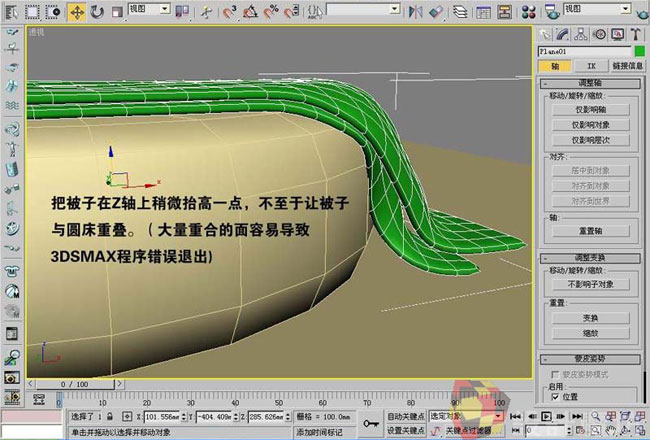Click the time slider 0 / 100 handle
650x440 pixels.
(x=75, y=384)
